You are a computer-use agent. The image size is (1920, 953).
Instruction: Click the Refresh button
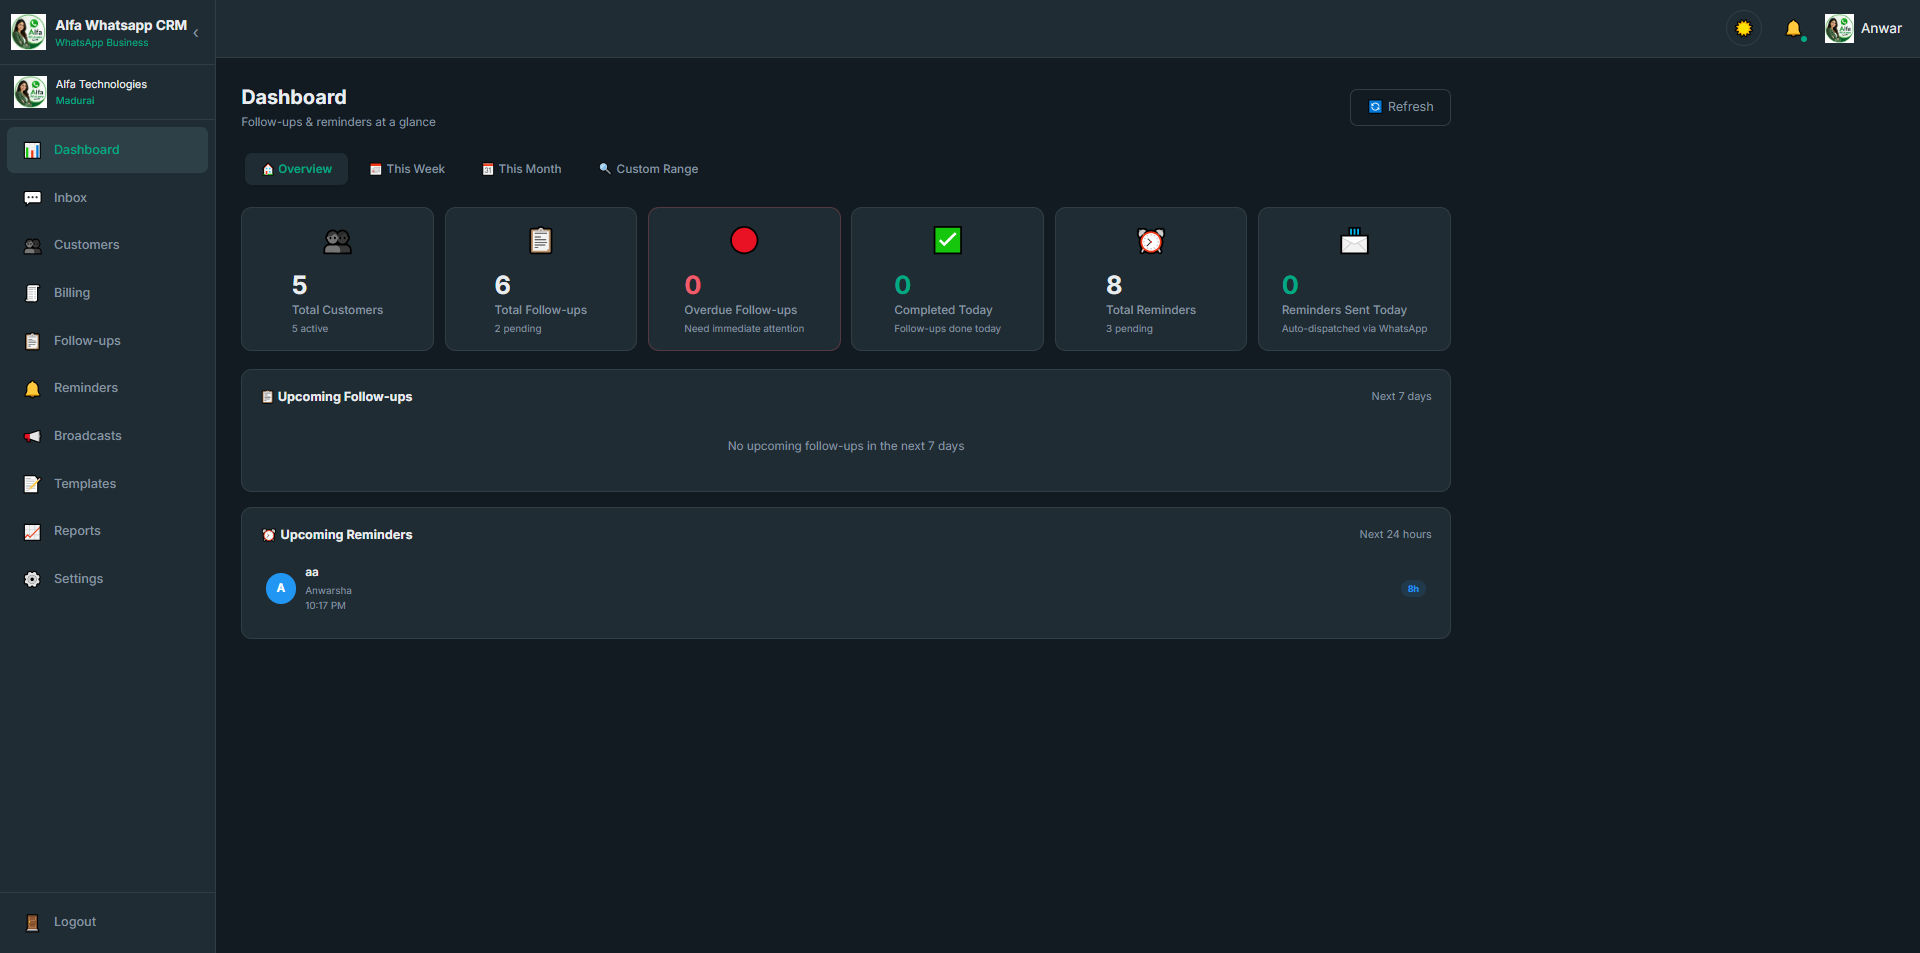(1400, 107)
